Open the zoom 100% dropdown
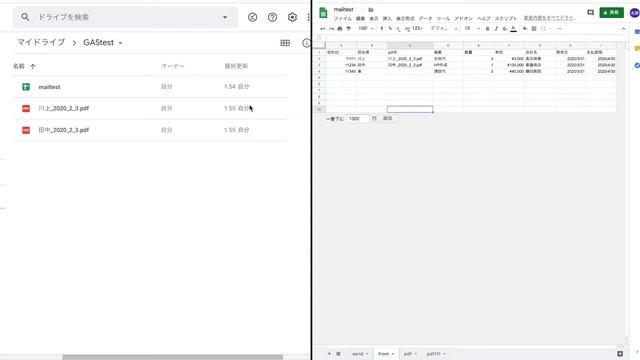 tap(366, 29)
